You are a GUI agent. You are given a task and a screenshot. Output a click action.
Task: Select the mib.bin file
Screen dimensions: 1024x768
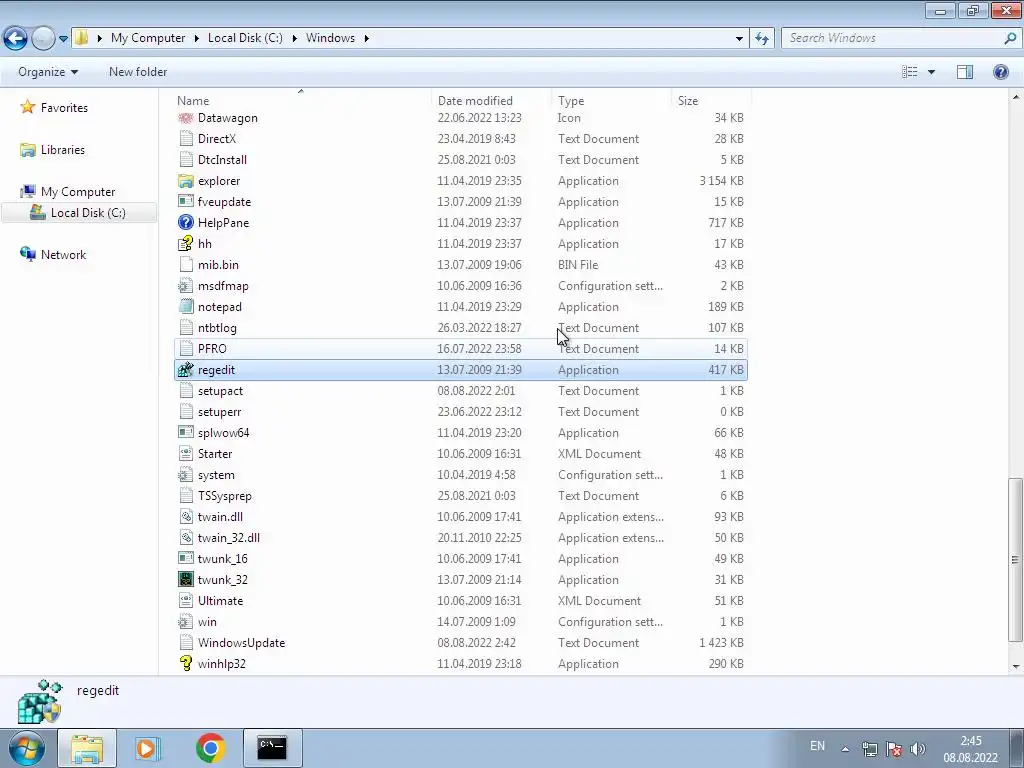(461, 264)
